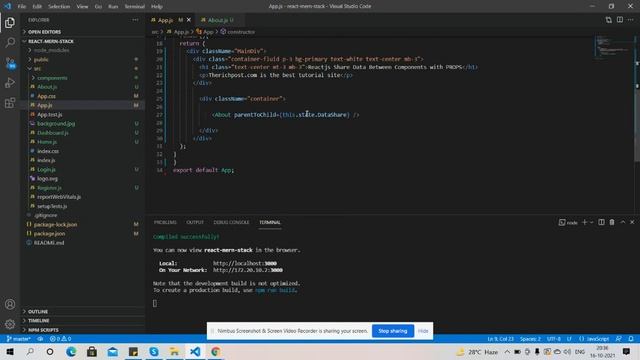
Task: Open the Source Control view
Action: tap(10, 63)
